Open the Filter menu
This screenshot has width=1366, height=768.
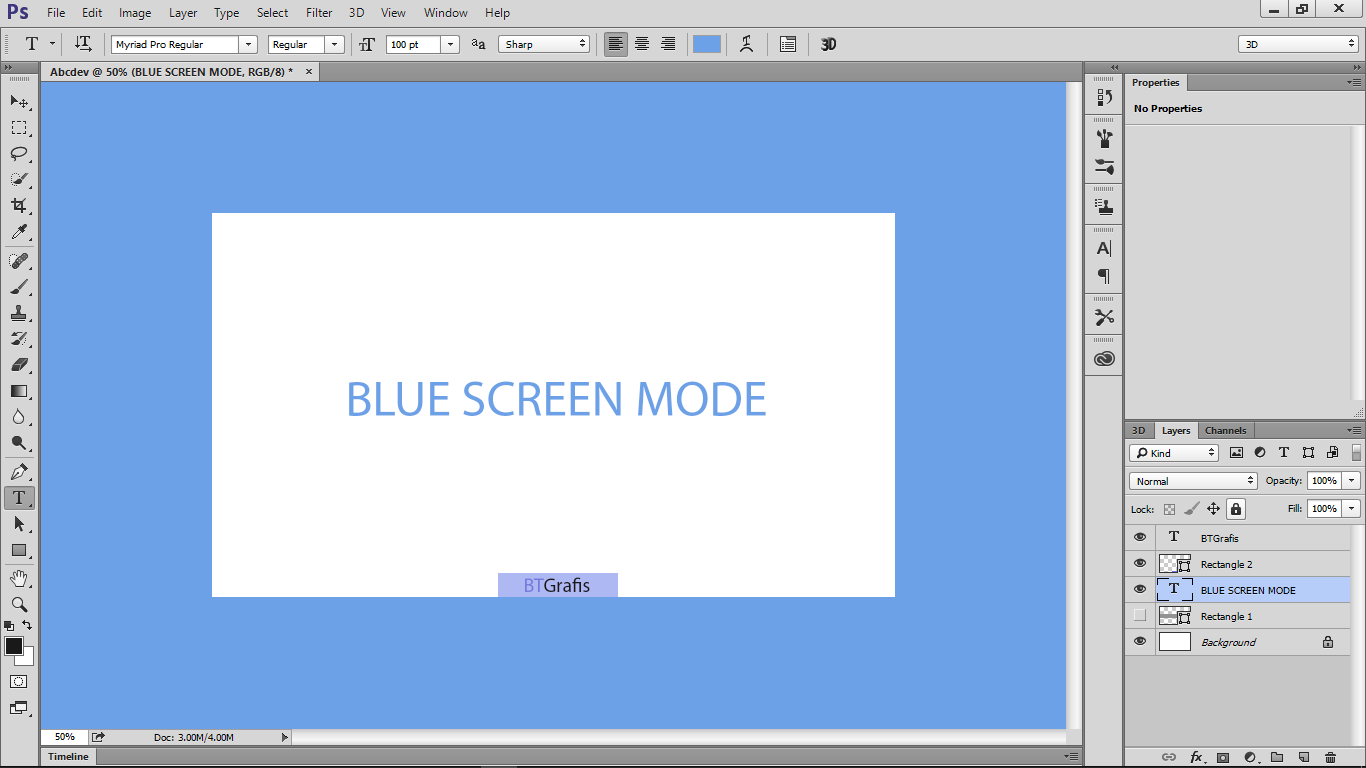coord(318,12)
